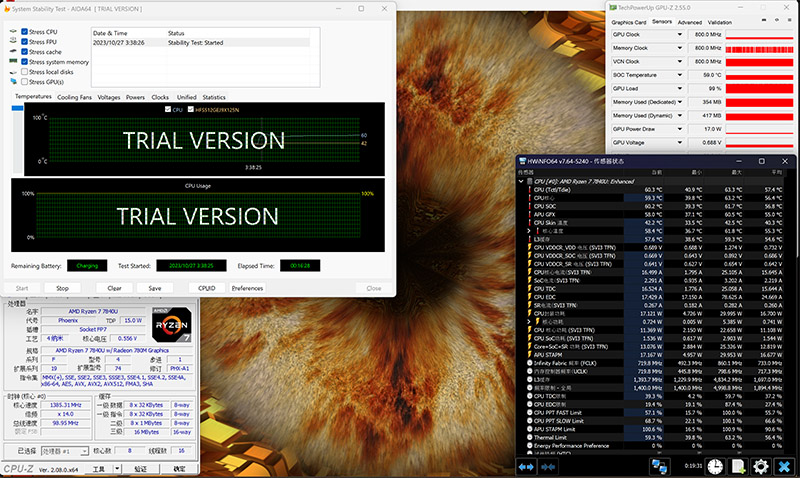Click the HWiNFO clock reset-timer icon
The width and height of the screenshot is (800, 478).
point(715,466)
